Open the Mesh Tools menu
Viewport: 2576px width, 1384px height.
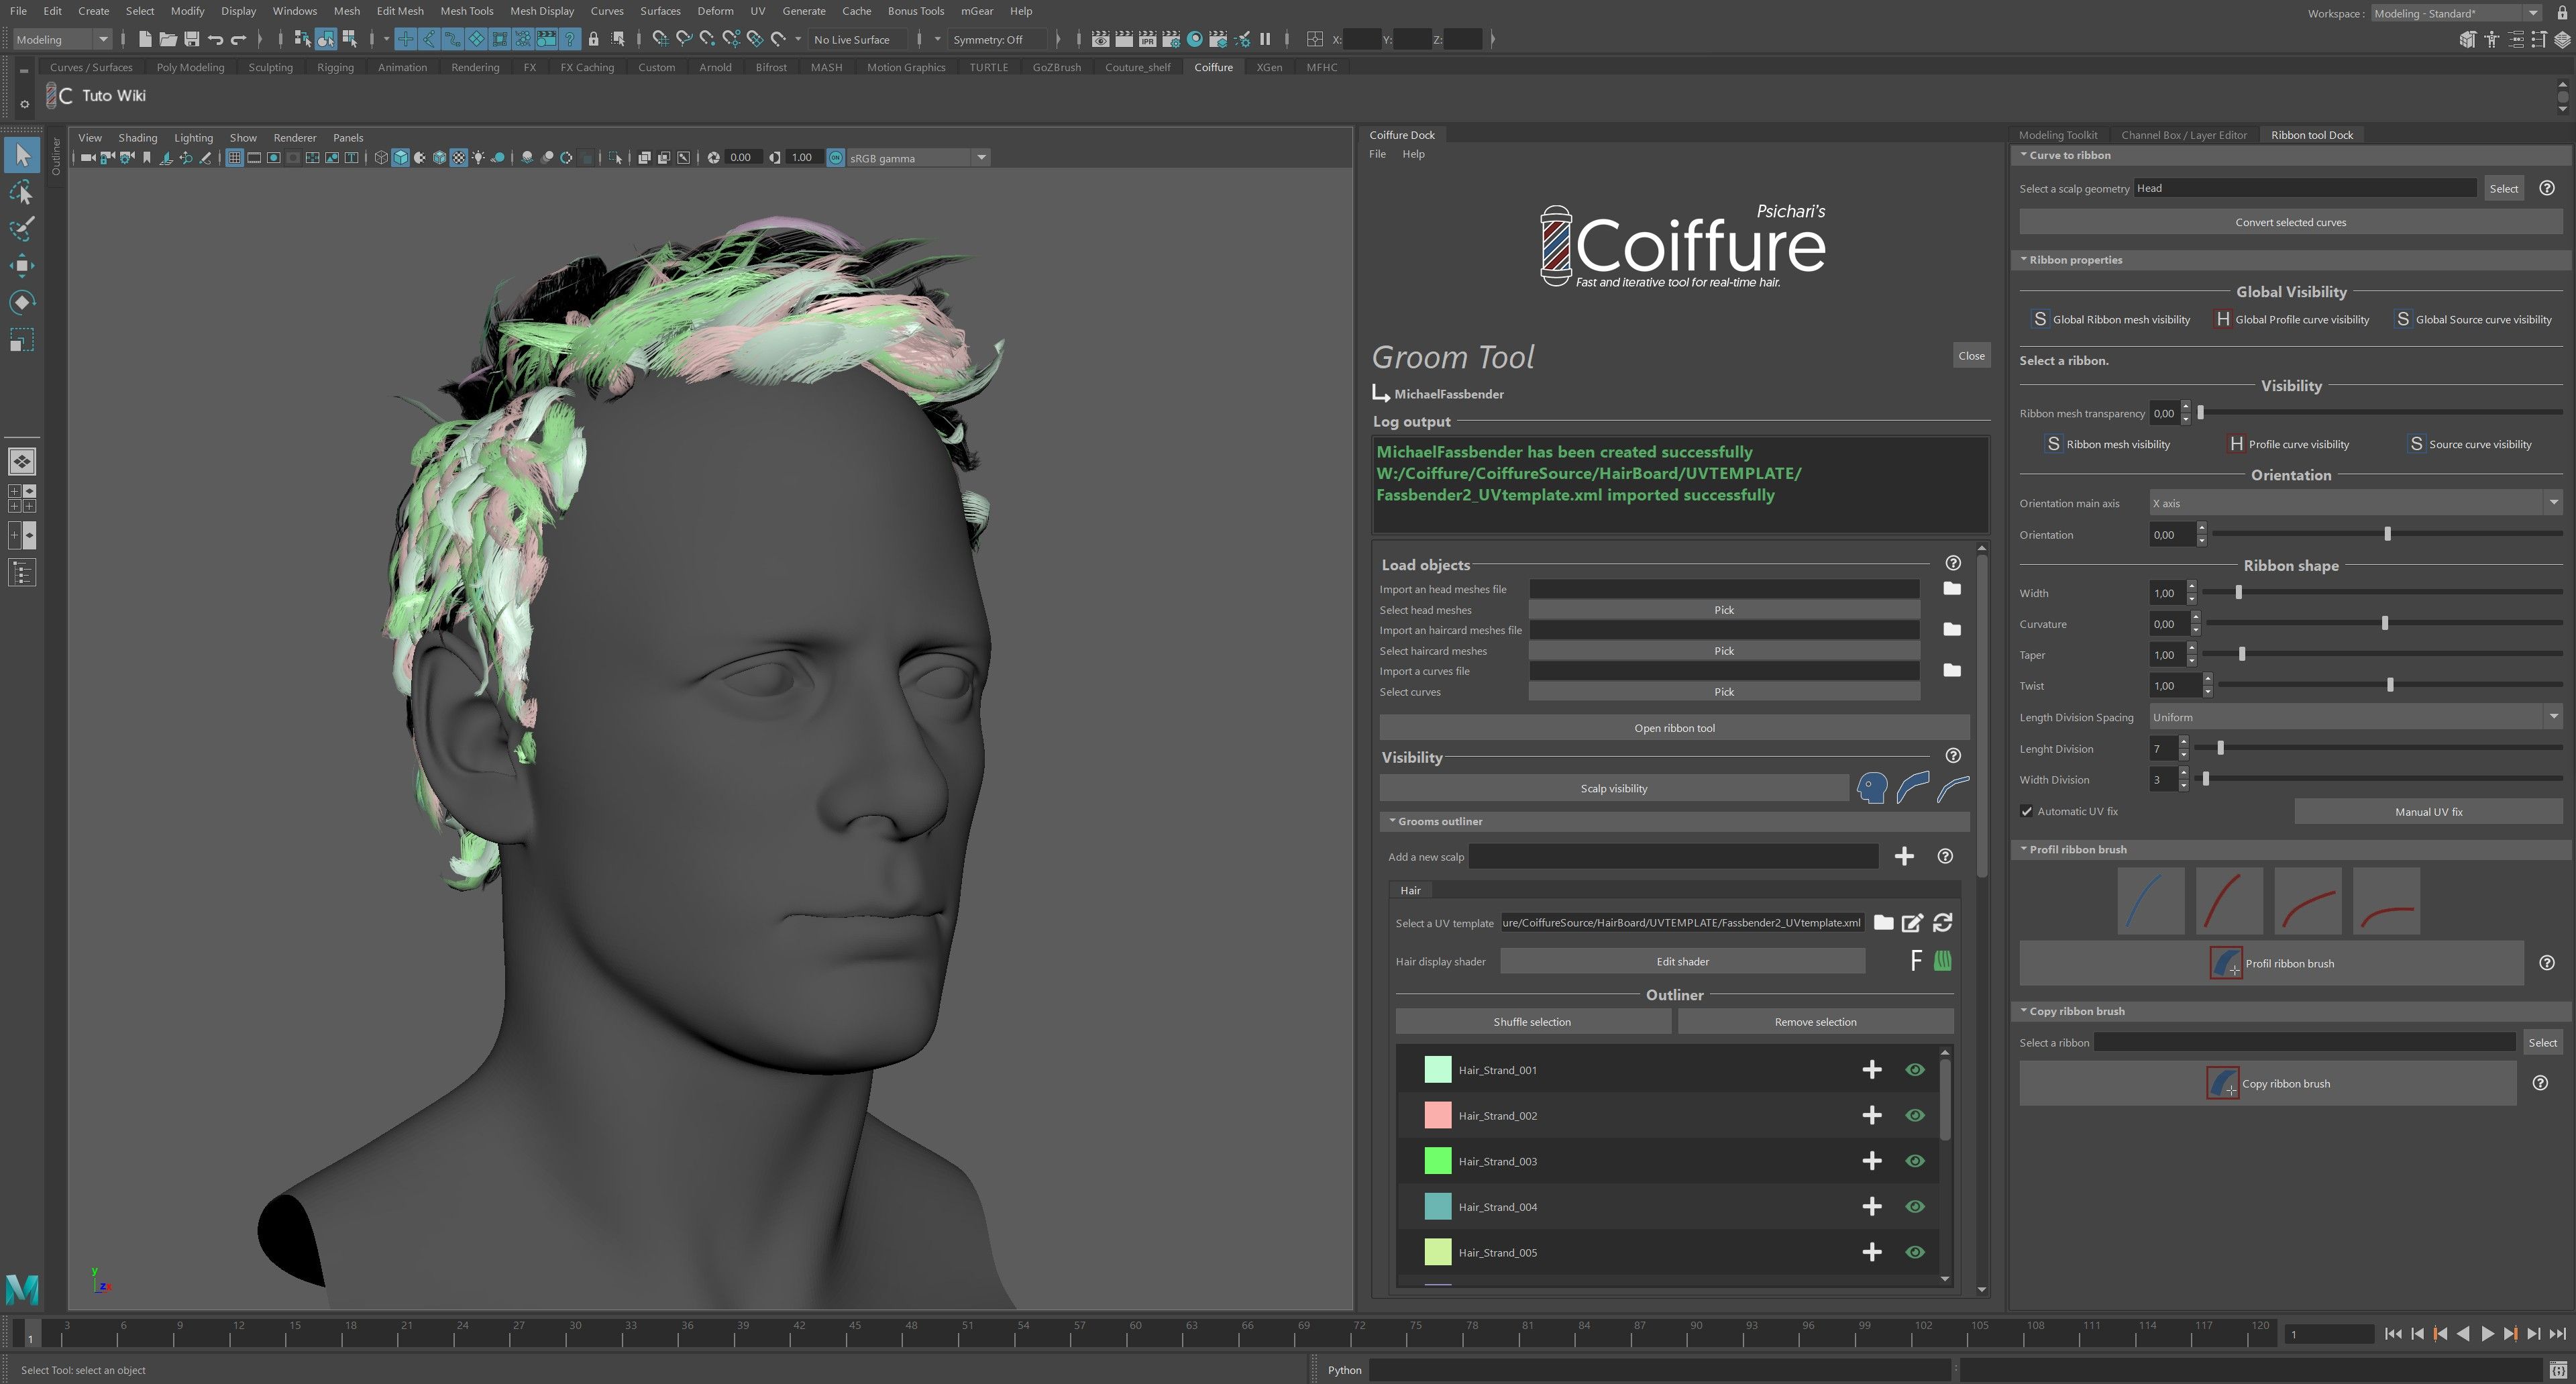tap(466, 11)
